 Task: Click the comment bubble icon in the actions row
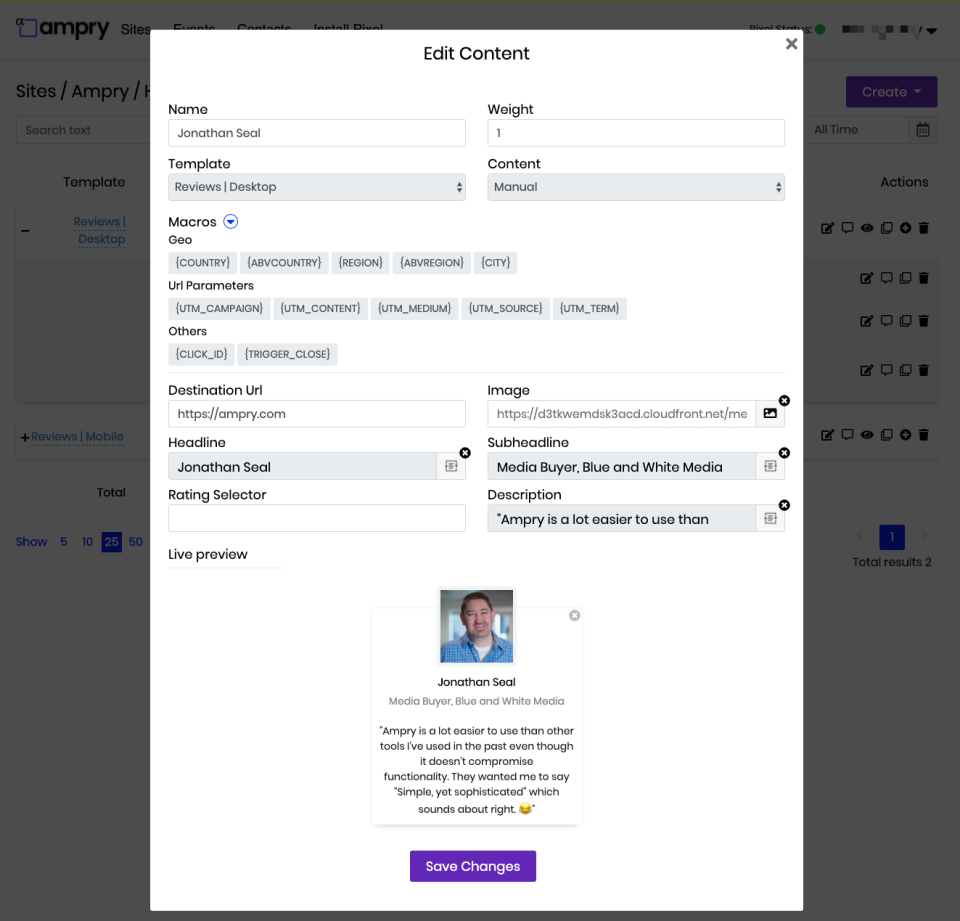[847, 228]
